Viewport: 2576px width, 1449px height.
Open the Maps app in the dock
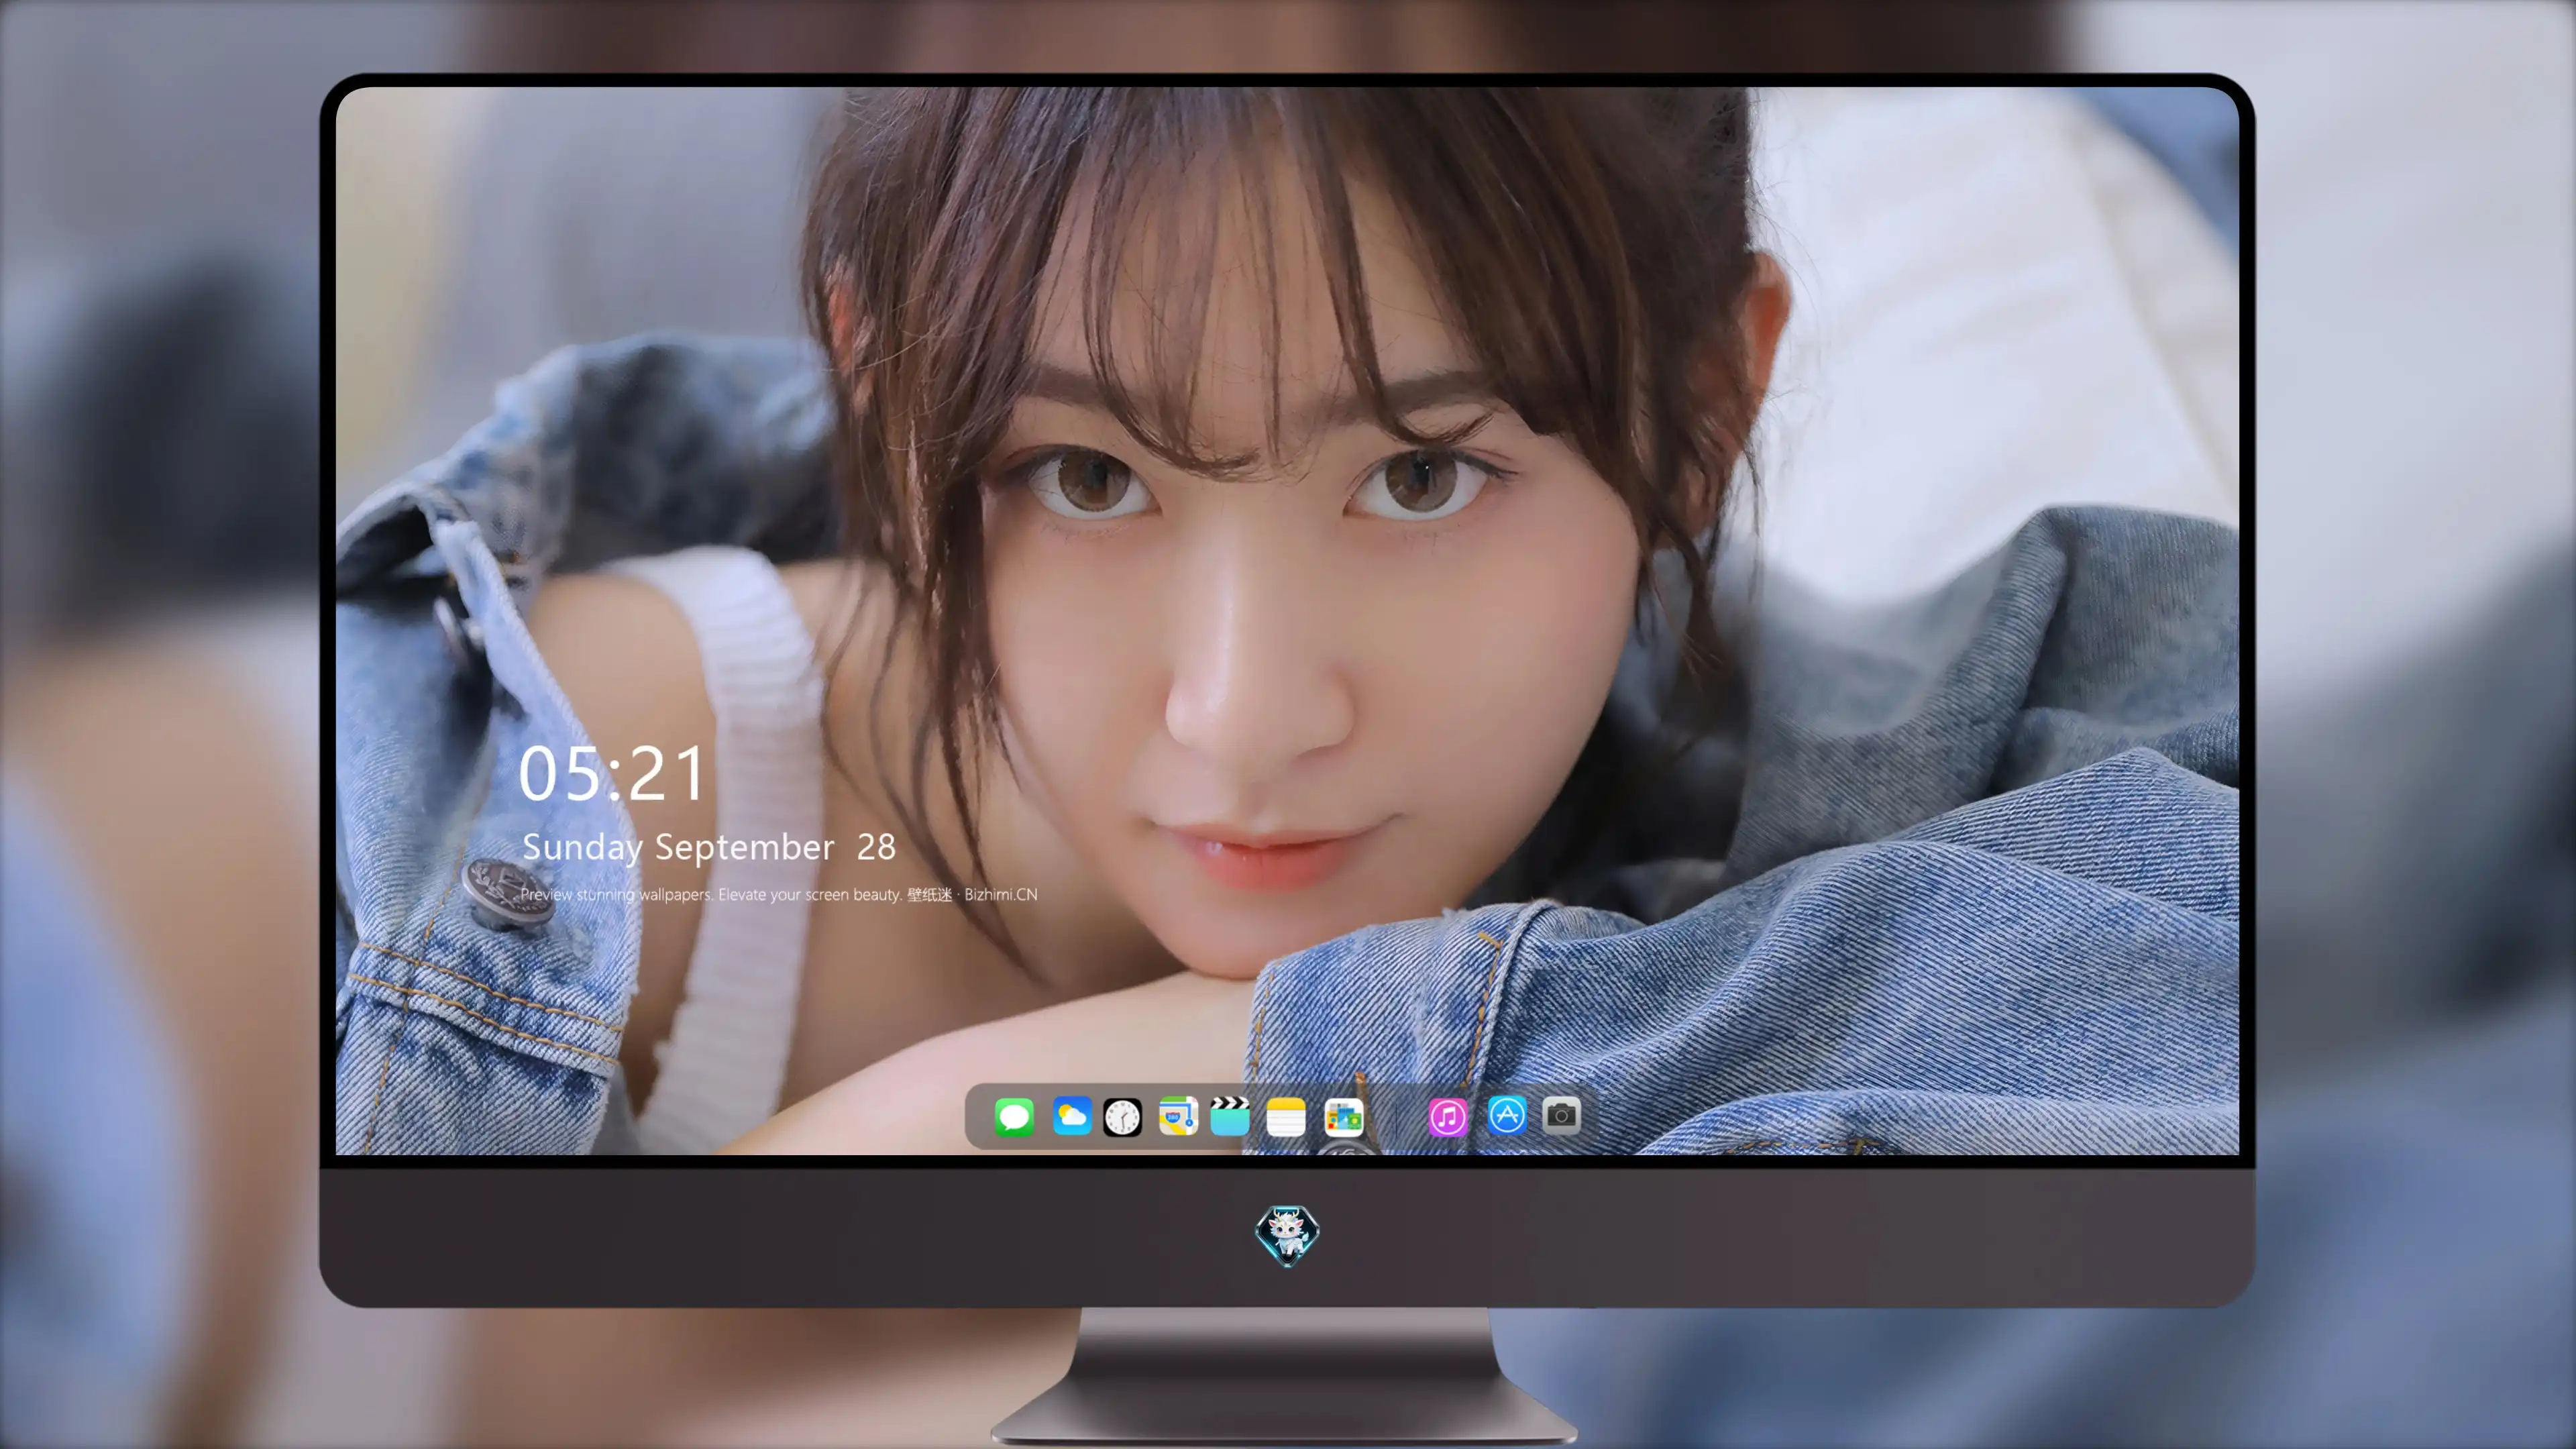[1178, 1116]
